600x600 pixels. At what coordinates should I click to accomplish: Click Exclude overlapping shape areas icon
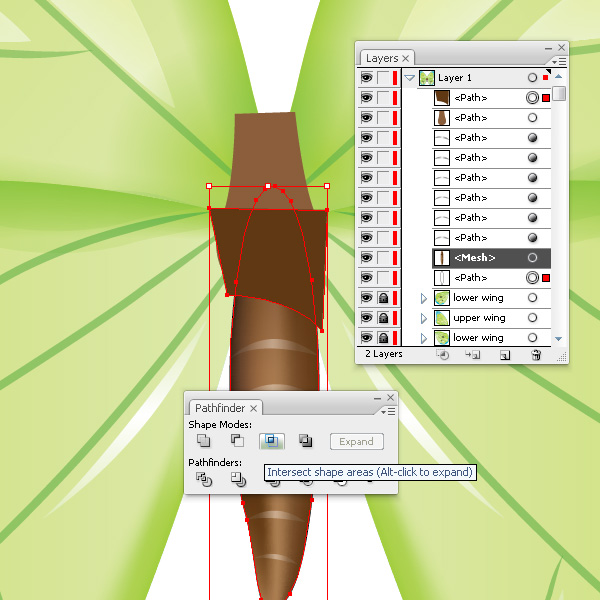coord(305,441)
